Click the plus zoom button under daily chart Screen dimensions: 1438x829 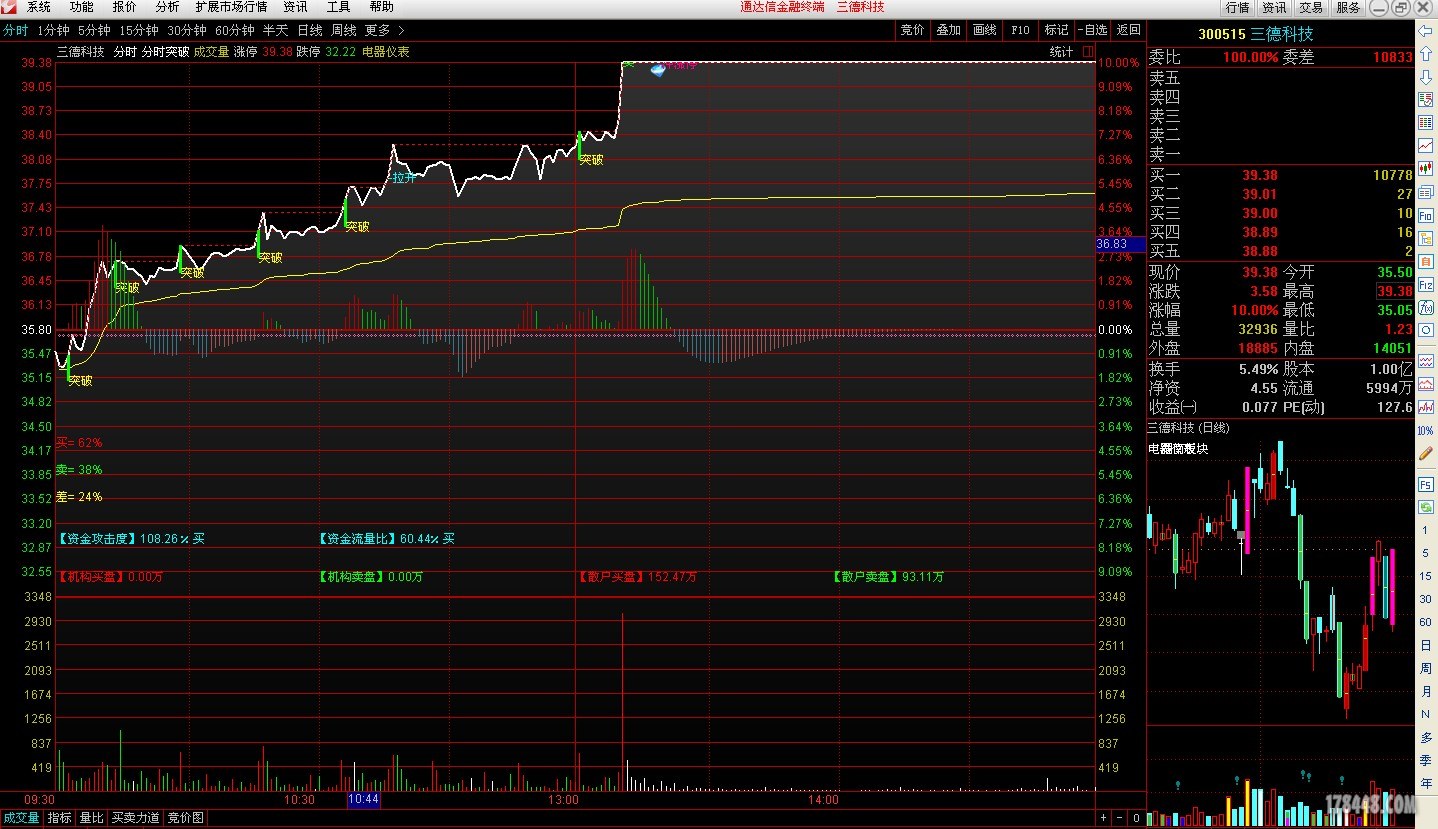pyautogui.click(x=1104, y=819)
